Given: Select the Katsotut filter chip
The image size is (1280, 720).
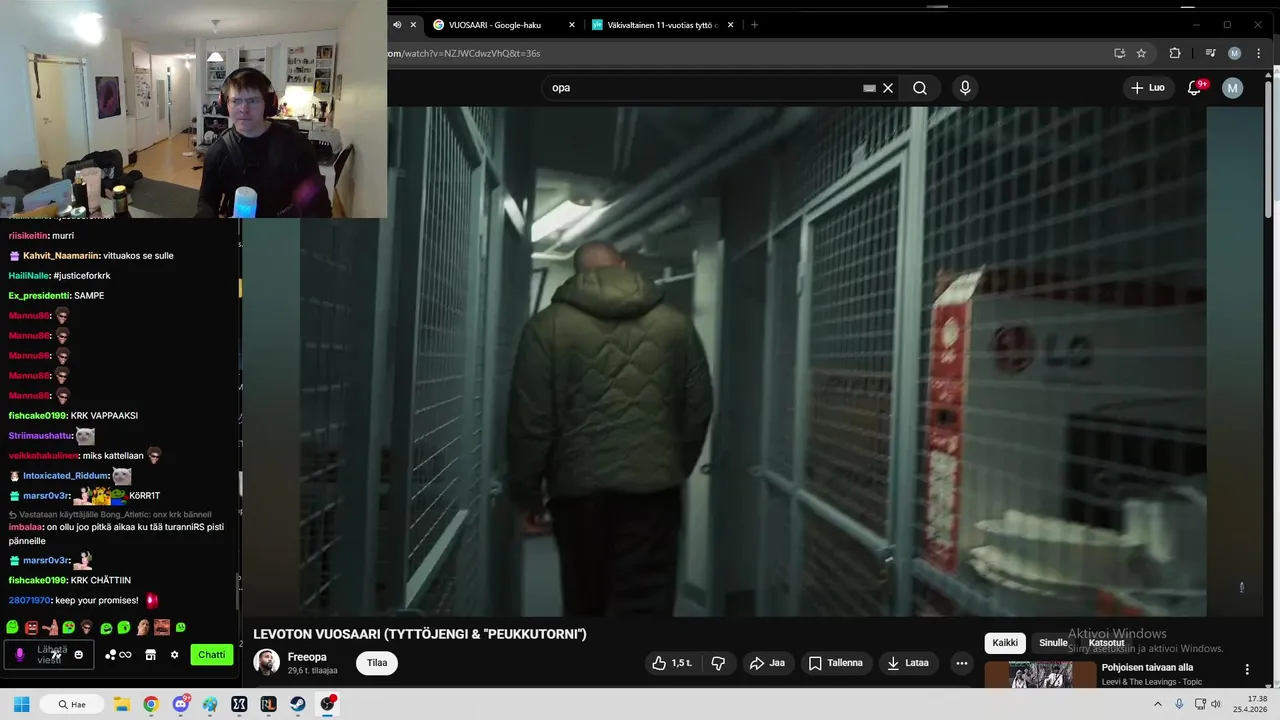Looking at the screenshot, I should (x=1106, y=643).
